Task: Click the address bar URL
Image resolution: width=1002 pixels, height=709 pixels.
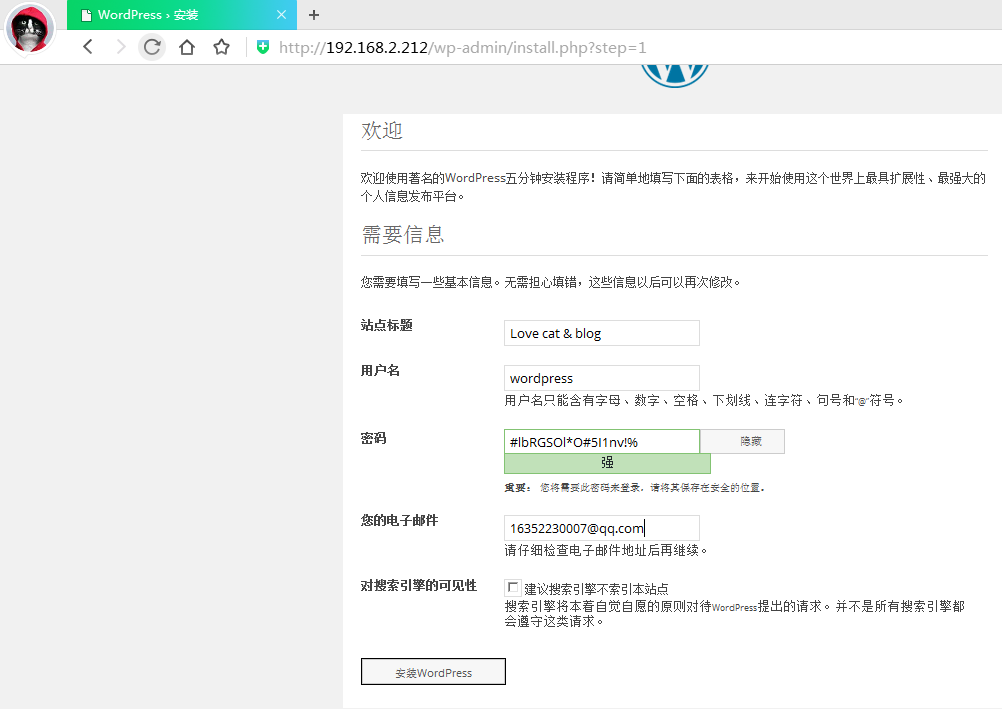Action: pyautogui.click(x=463, y=47)
